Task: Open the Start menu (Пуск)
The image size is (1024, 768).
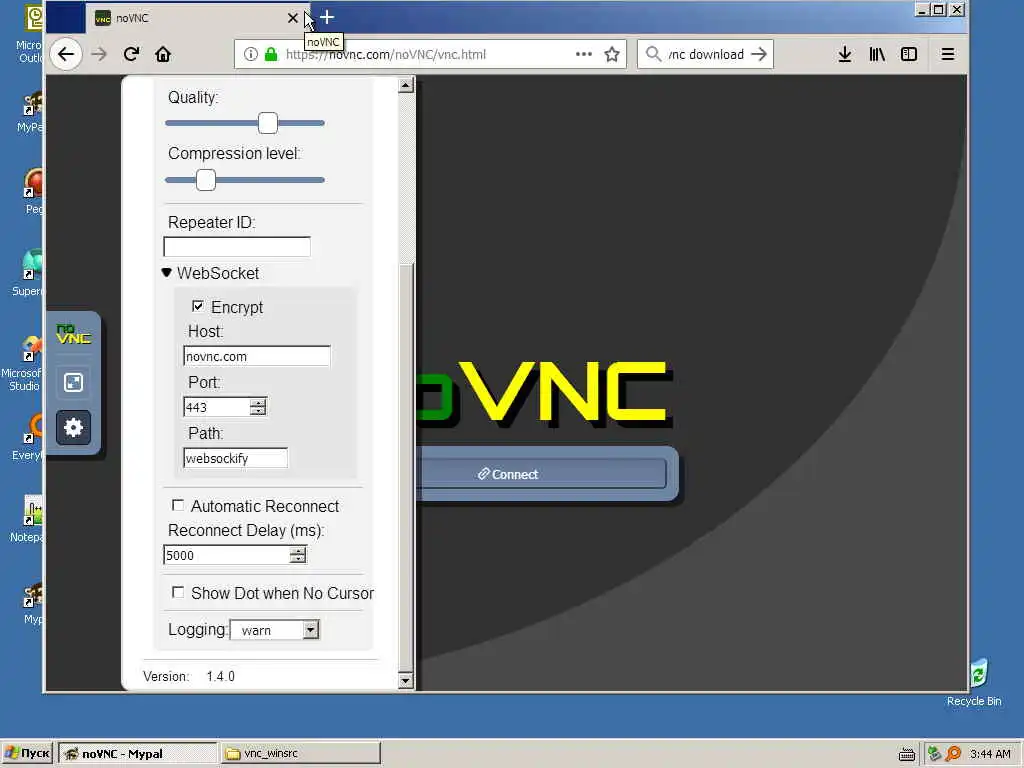Action: [x=27, y=754]
